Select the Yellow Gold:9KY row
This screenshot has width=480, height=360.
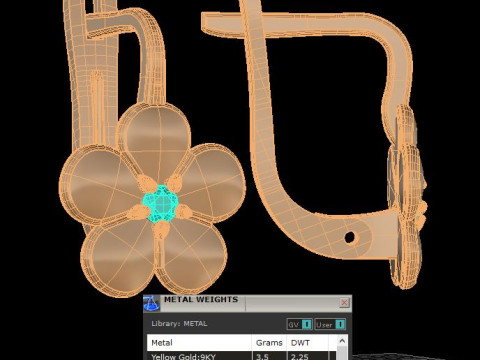pyautogui.click(x=242, y=356)
